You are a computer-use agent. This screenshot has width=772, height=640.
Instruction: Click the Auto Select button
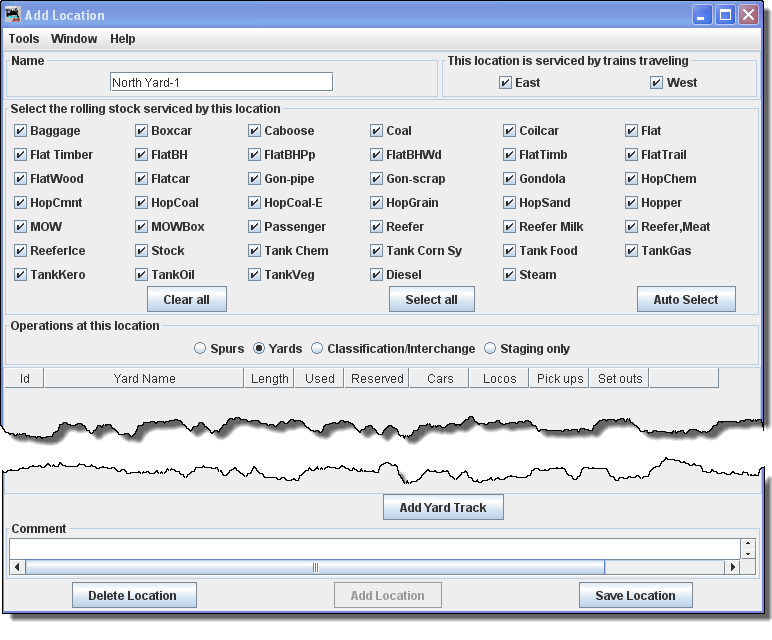(685, 300)
